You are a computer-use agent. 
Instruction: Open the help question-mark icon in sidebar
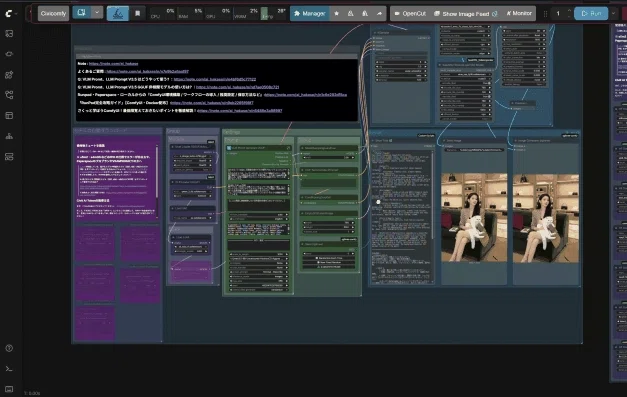click(9, 348)
